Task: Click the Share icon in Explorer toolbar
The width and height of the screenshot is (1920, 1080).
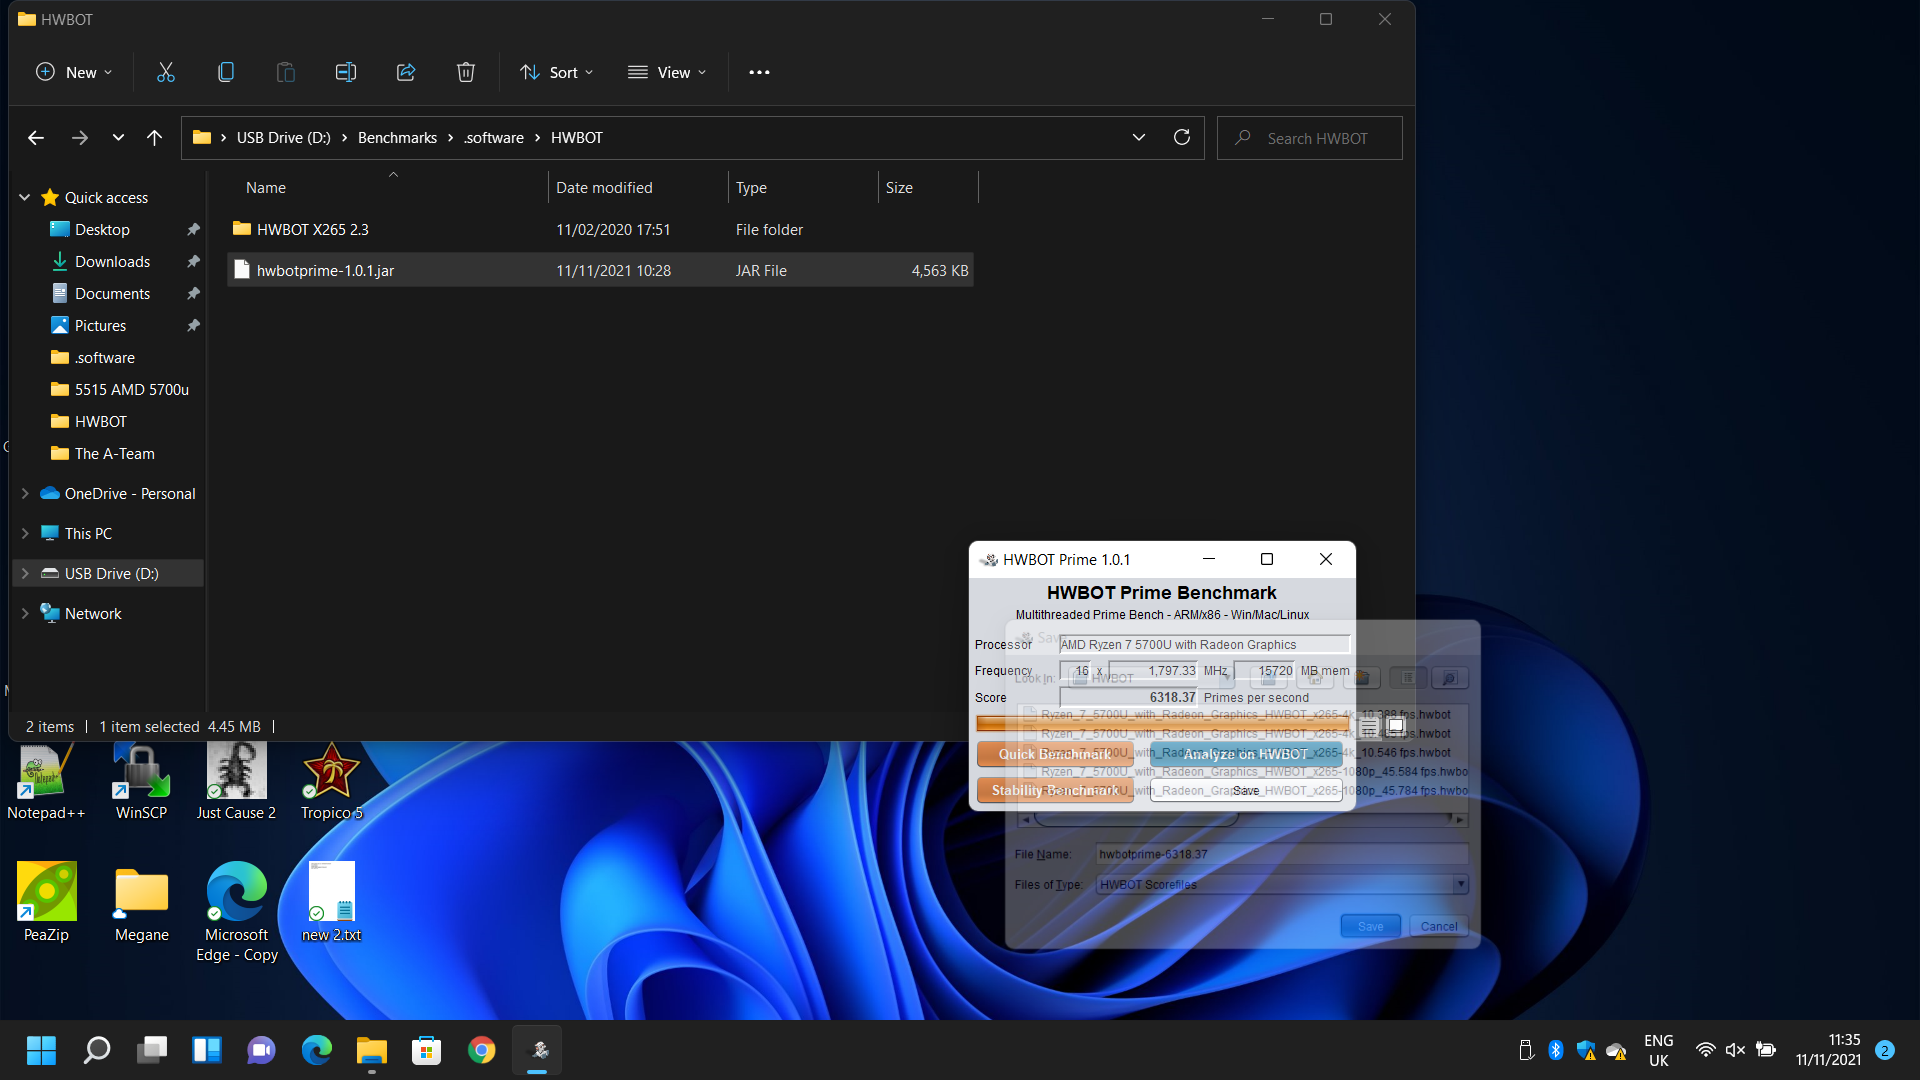Action: point(406,72)
